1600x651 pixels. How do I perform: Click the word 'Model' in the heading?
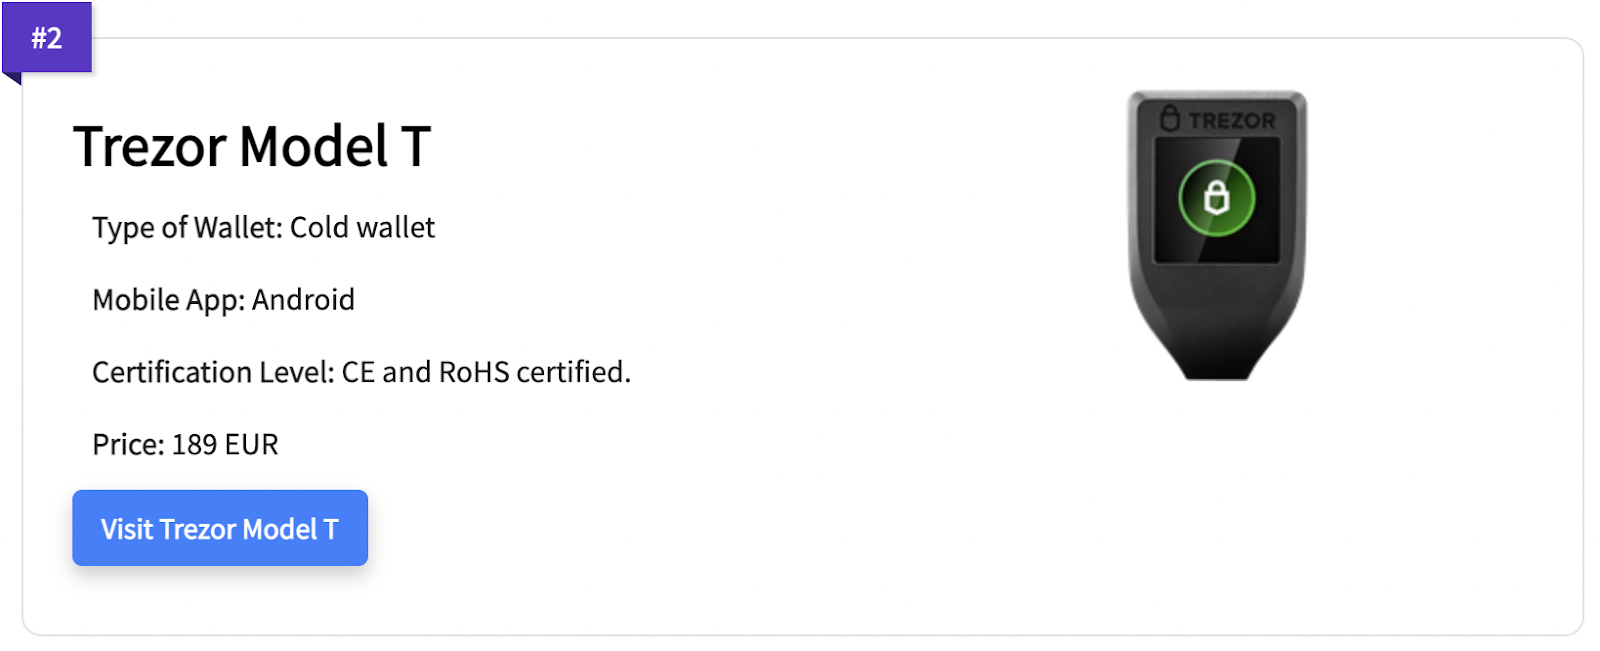(313, 147)
